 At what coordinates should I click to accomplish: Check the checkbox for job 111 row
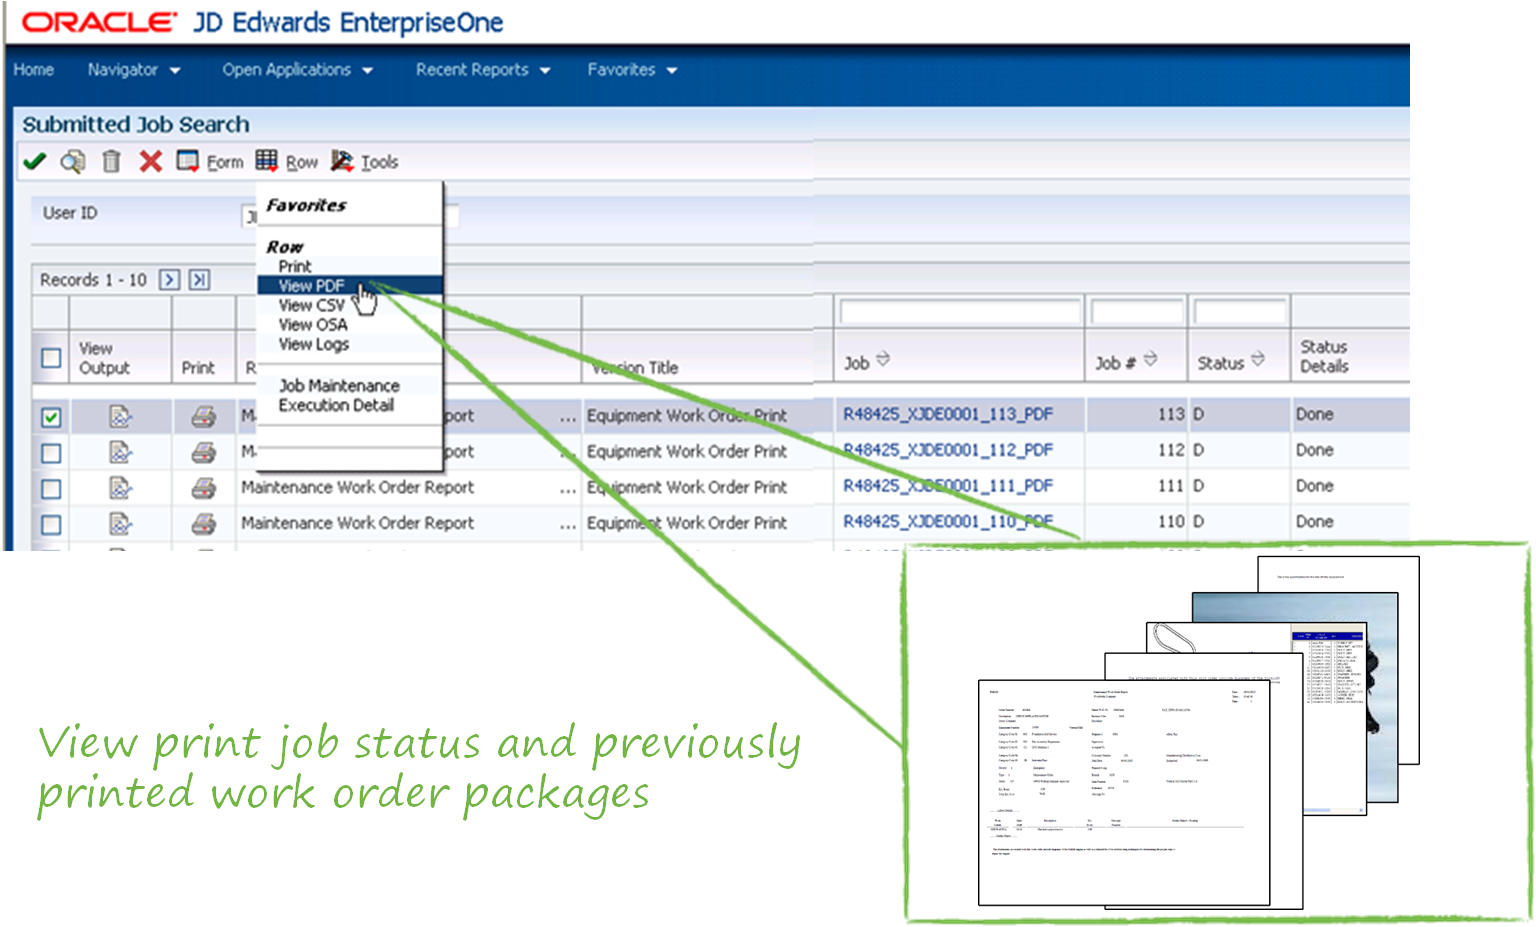tap(51, 489)
